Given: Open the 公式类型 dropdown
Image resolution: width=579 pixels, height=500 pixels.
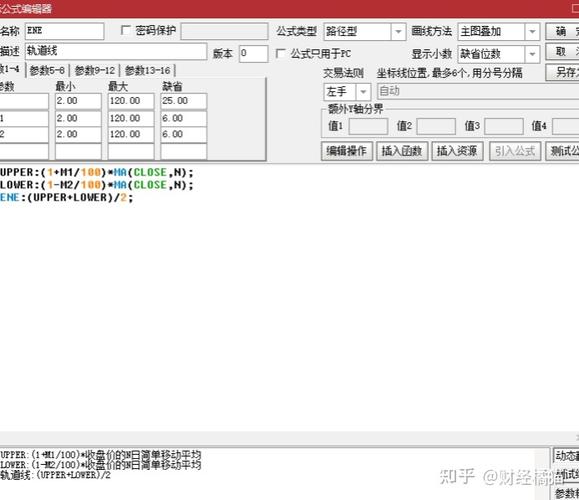Looking at the screenshot, I should pyautogui.click(x=398, y=32).
